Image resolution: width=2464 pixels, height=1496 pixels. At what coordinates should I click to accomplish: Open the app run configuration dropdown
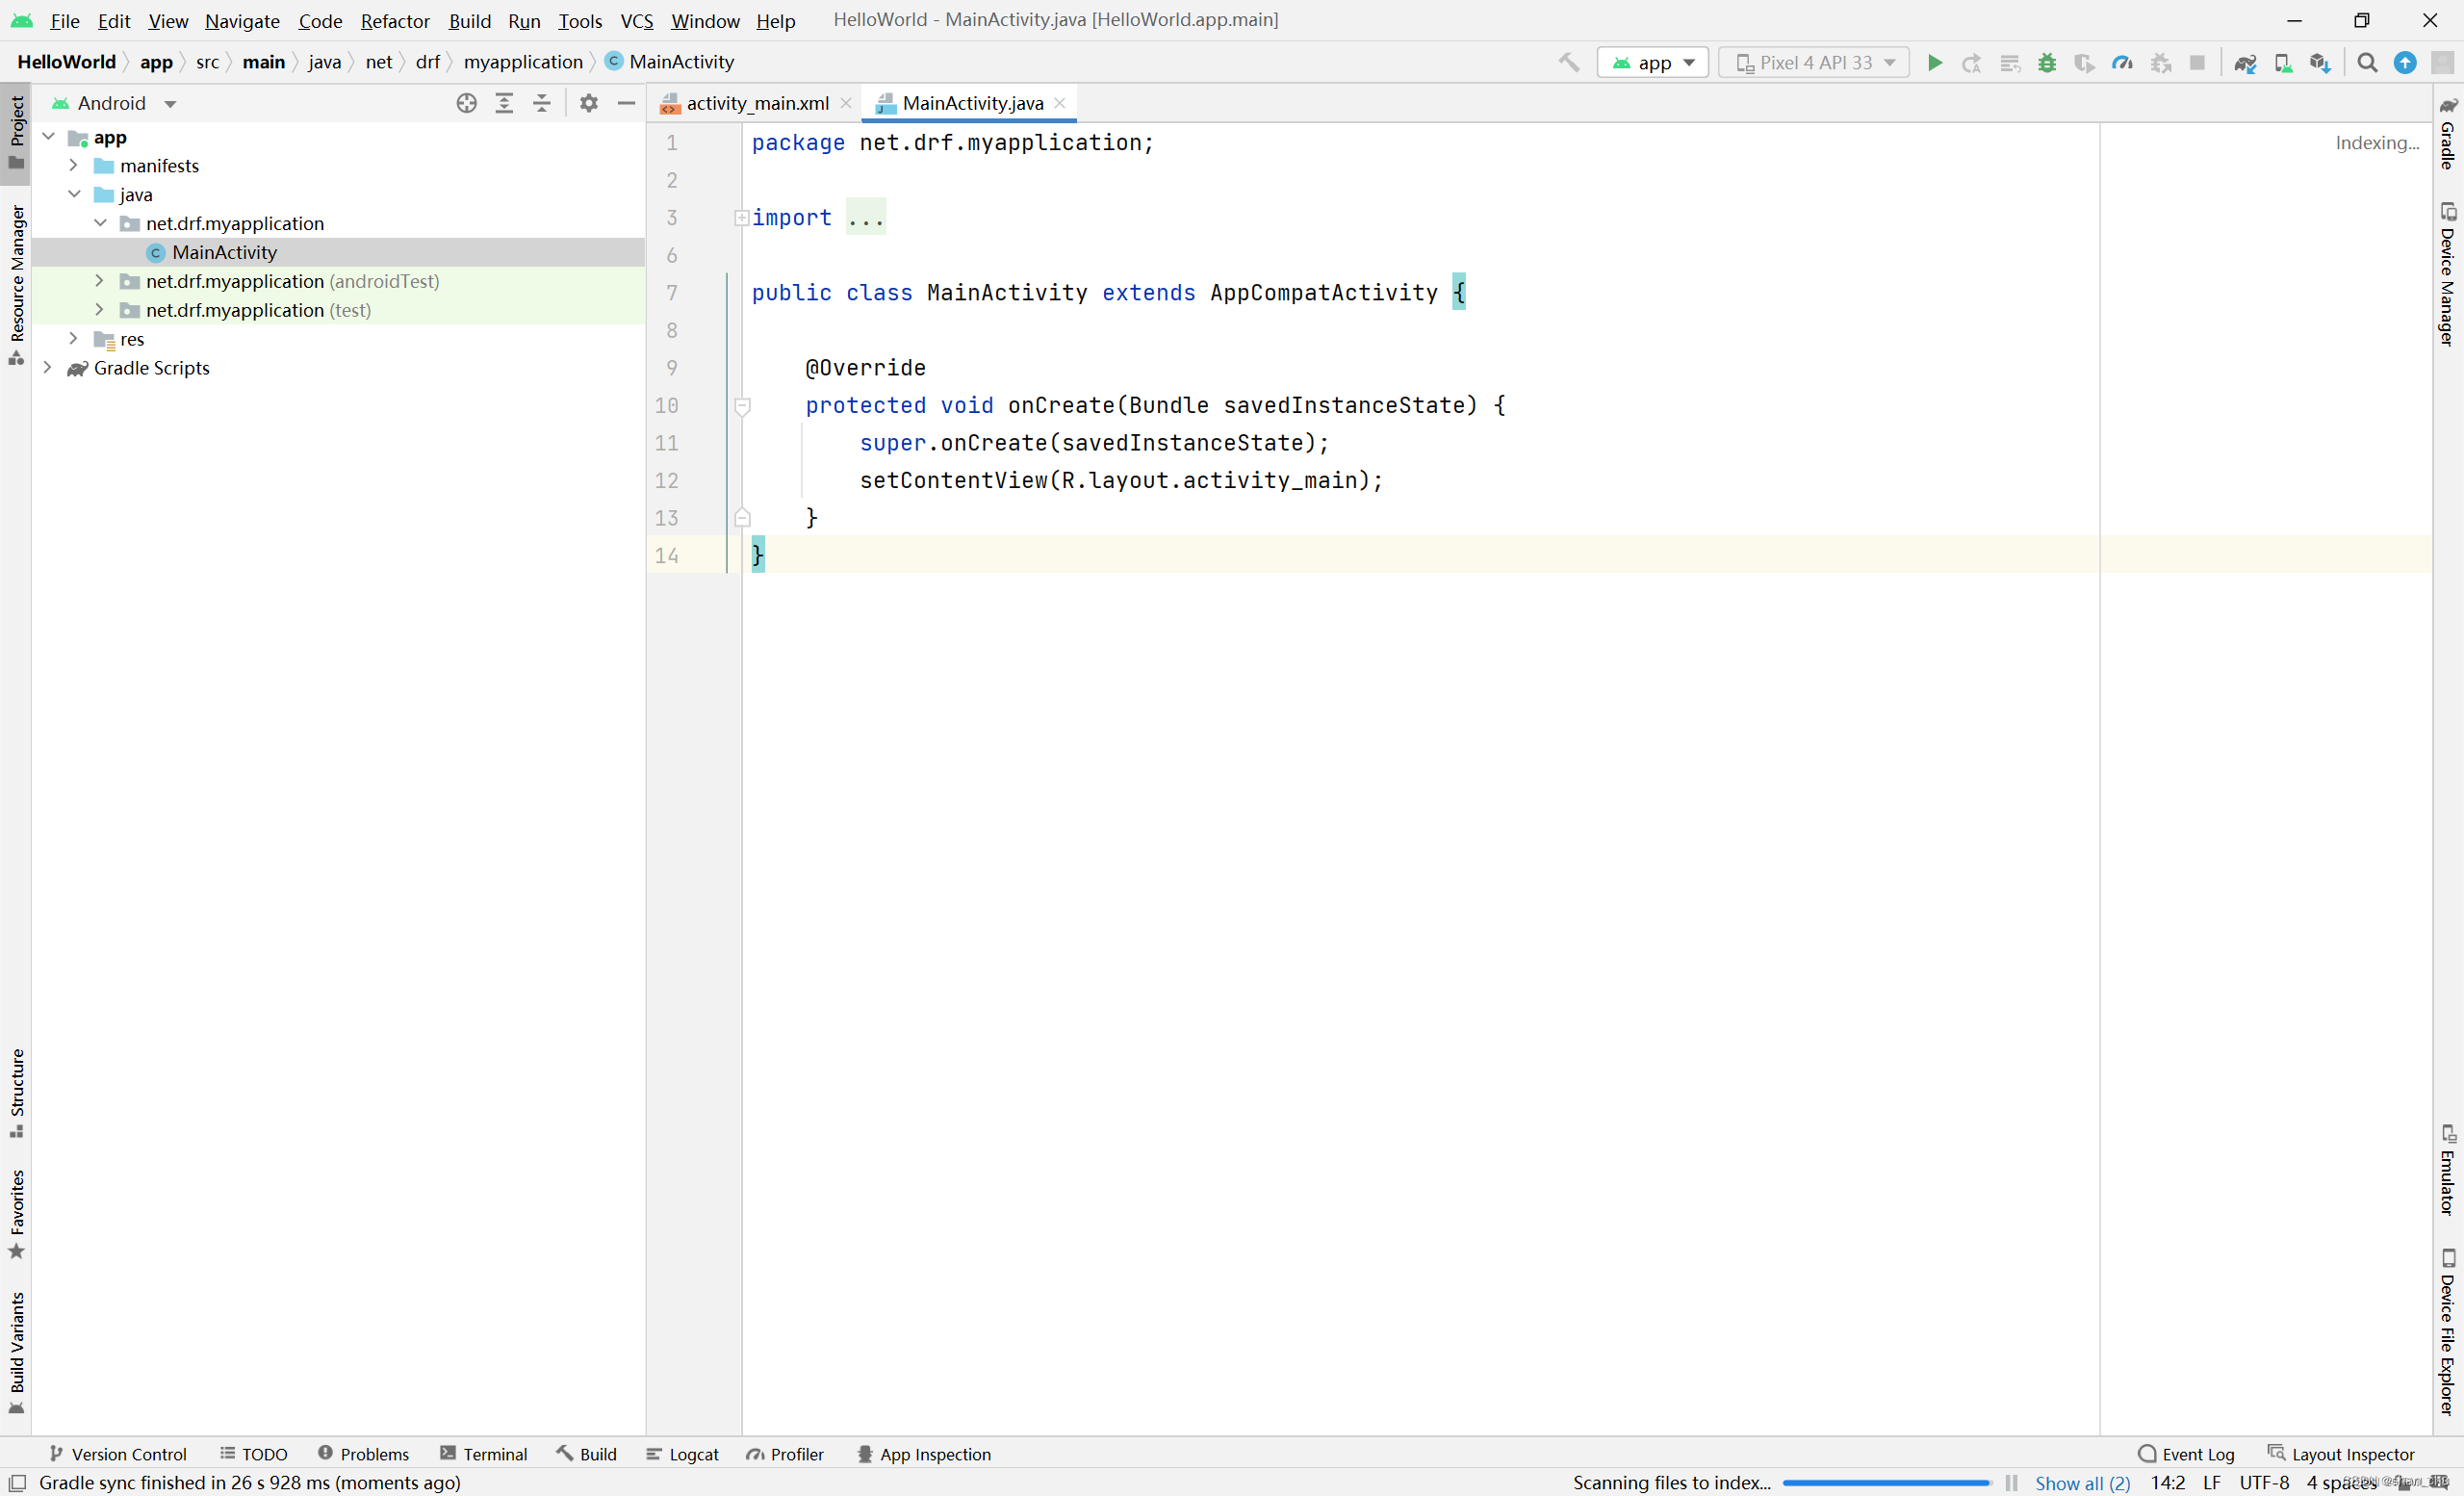(x=1652, y=62)
